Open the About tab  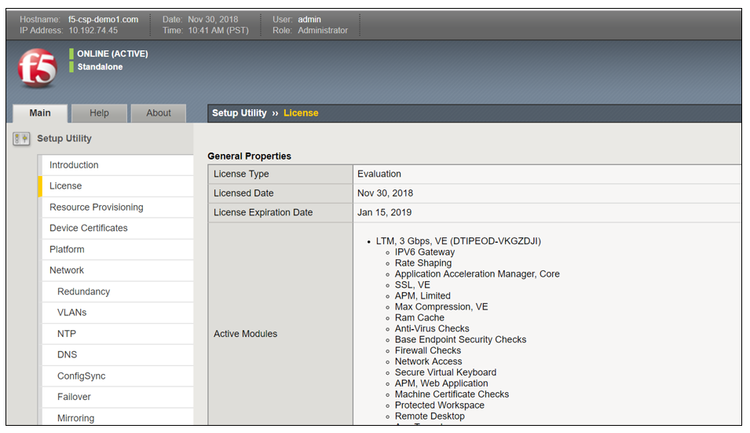point(158,113)
